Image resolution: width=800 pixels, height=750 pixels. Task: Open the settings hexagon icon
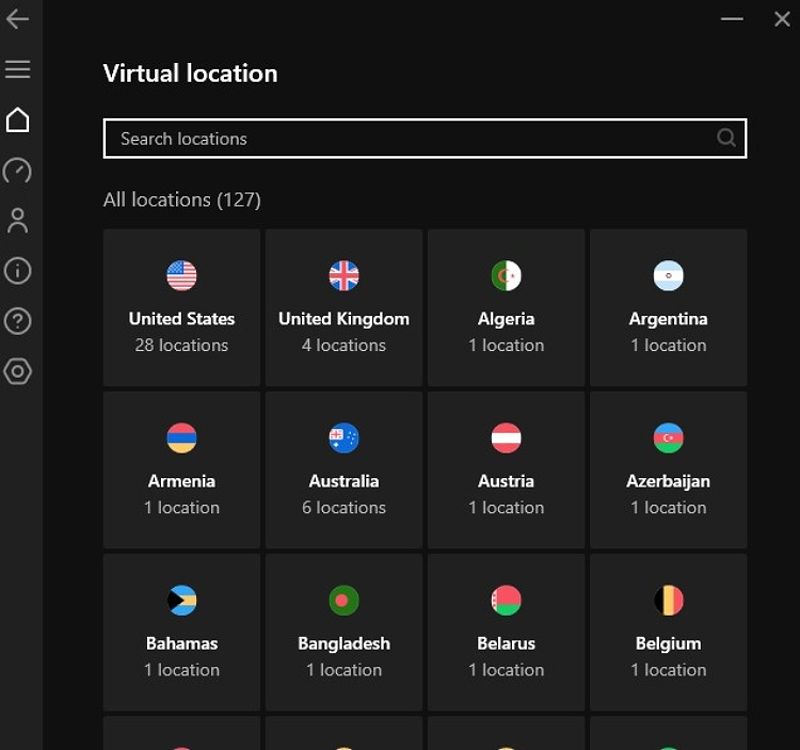tap(17, 371)
